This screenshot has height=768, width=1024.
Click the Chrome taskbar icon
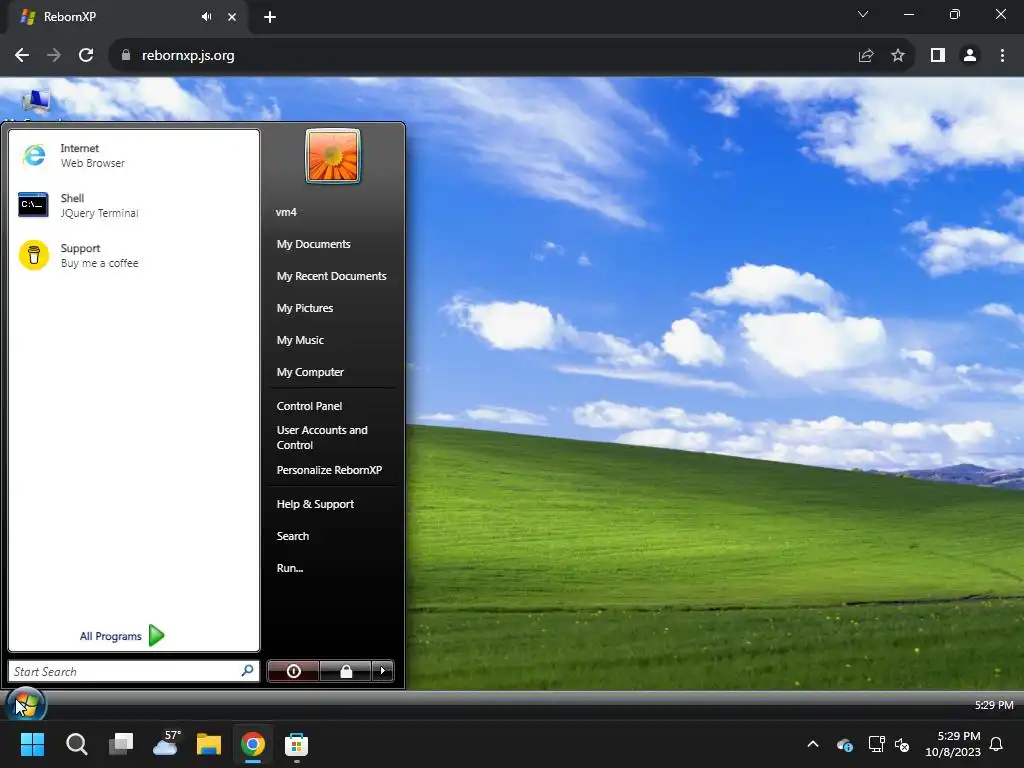(253, 744)
